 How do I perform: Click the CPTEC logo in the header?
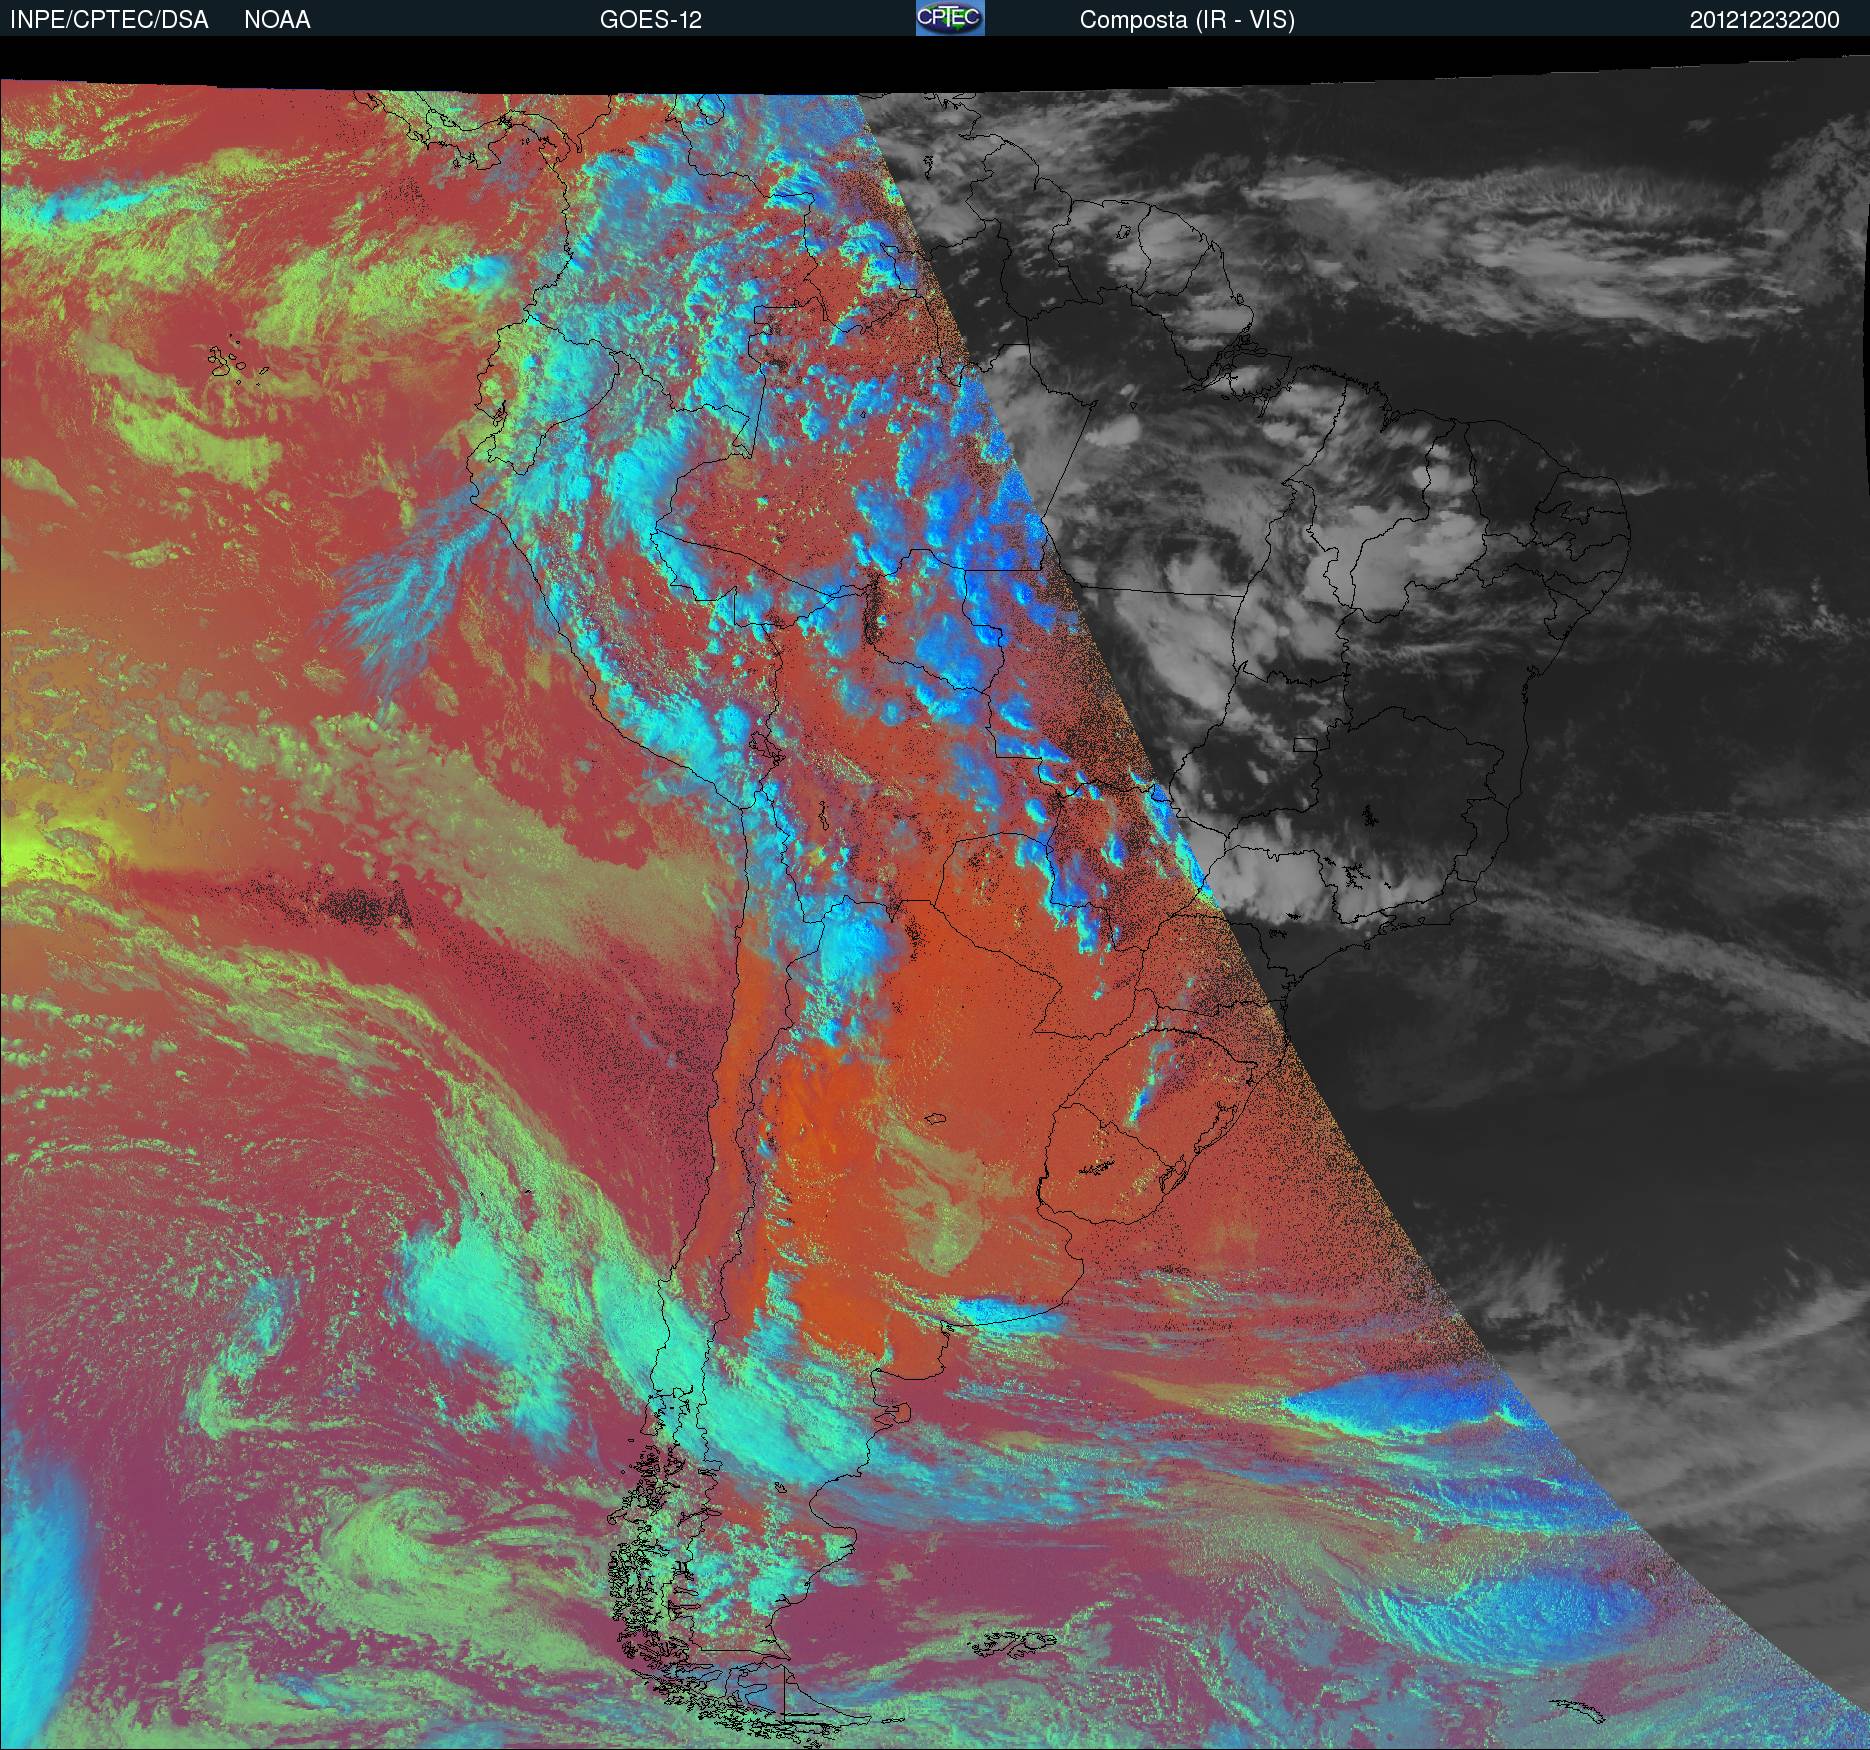(950, 18)
